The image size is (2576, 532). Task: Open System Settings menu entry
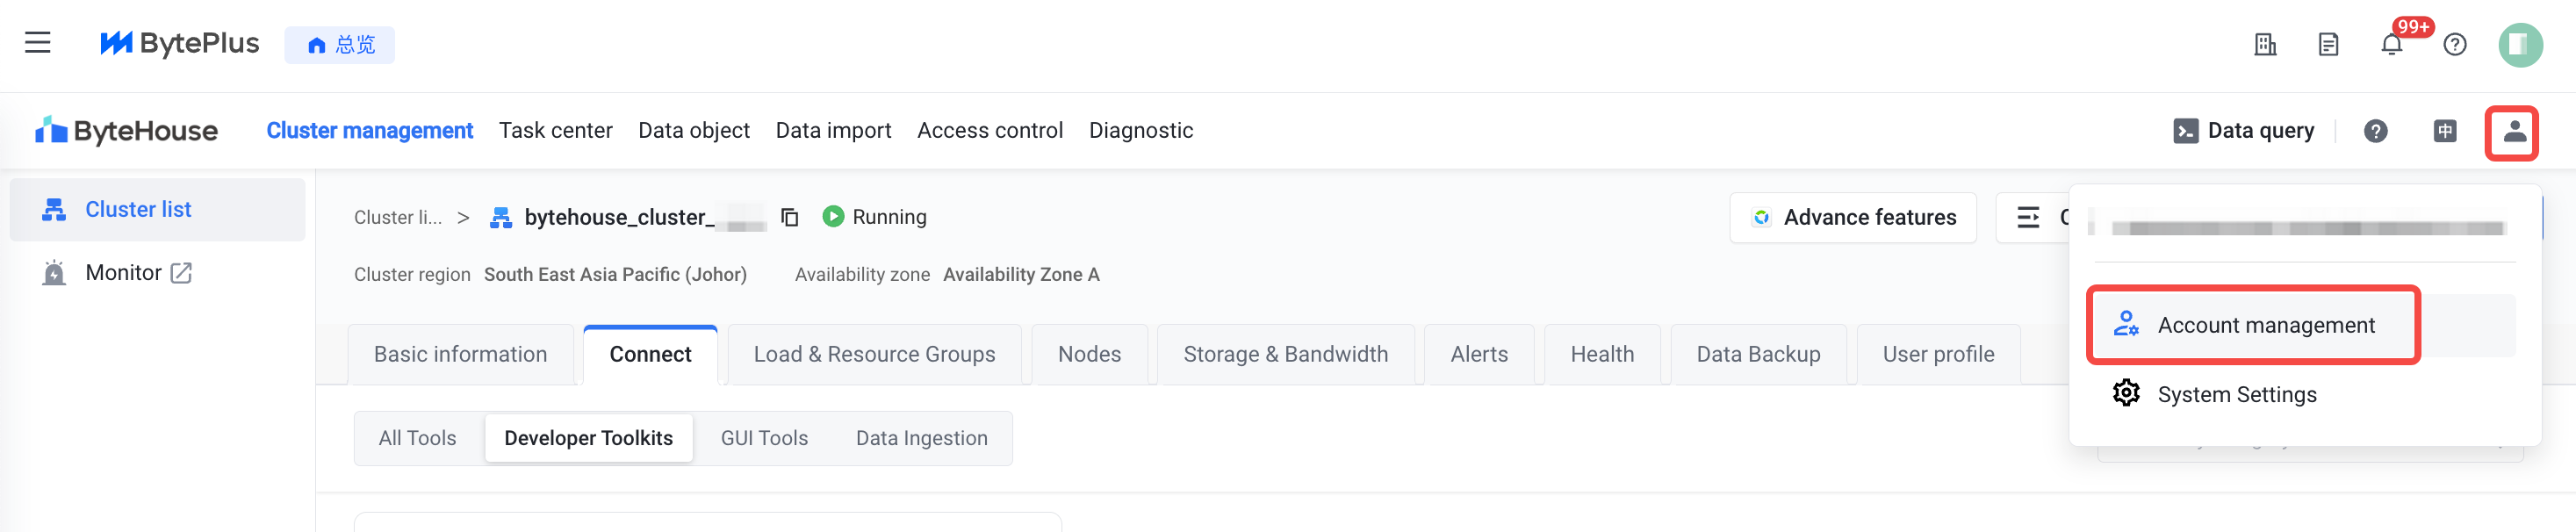pyautogui.click(x=2236, y=394)
